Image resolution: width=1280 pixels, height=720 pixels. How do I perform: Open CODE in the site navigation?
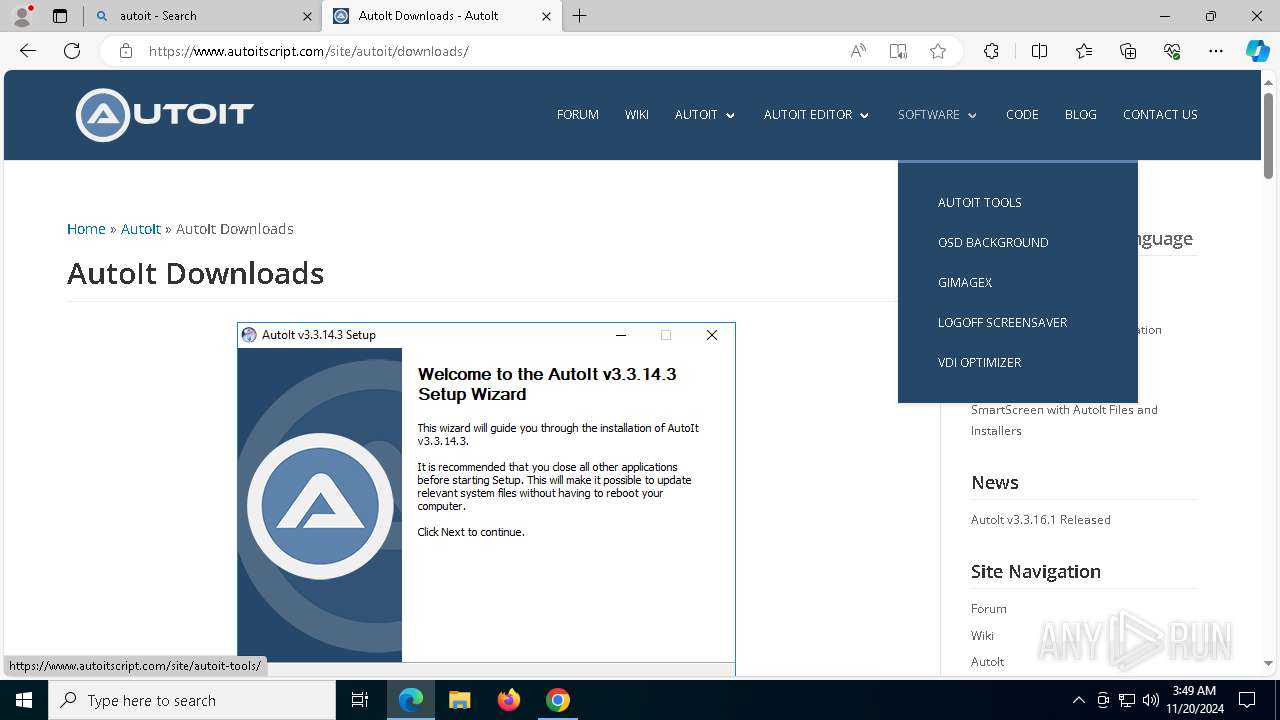[1022, 115]
